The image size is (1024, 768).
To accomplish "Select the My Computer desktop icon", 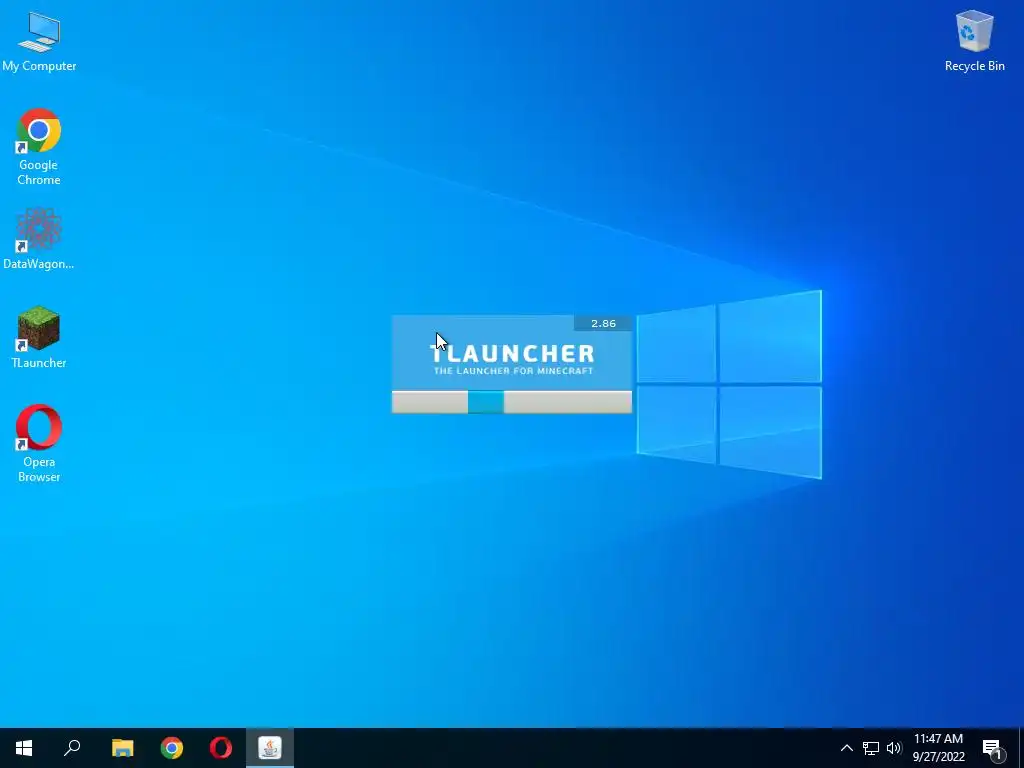I will pyautogui.click(x=39, y=40).
